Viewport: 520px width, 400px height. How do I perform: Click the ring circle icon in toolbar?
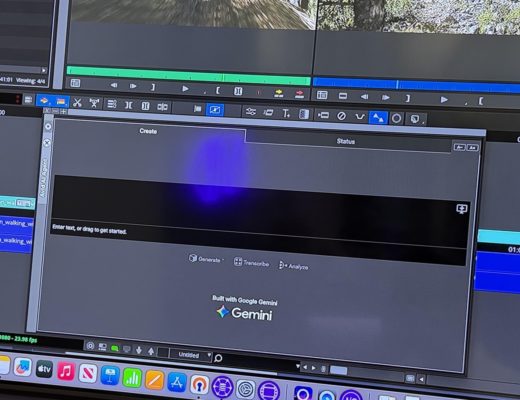click(x=396, y=119)
